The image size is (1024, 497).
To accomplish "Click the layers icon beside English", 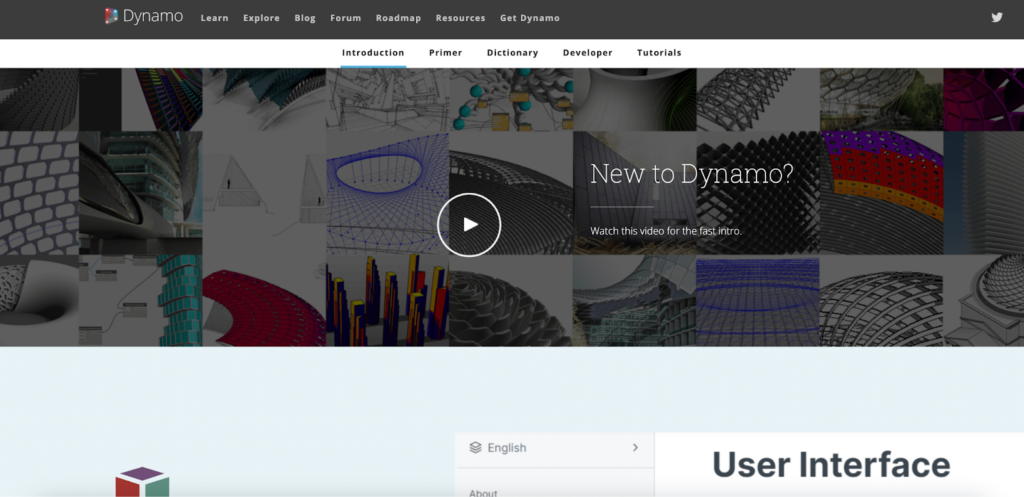I will 475,447.
